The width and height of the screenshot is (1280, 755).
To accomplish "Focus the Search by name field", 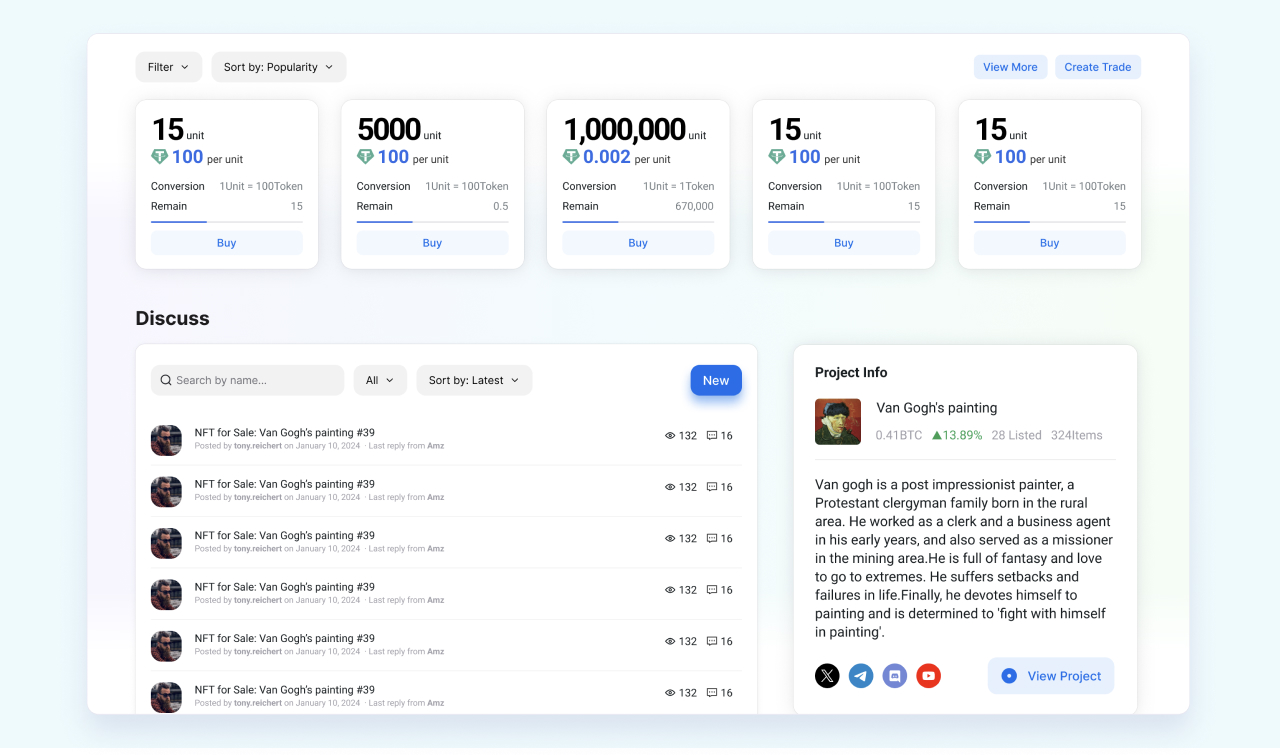I will click(255, 380).
